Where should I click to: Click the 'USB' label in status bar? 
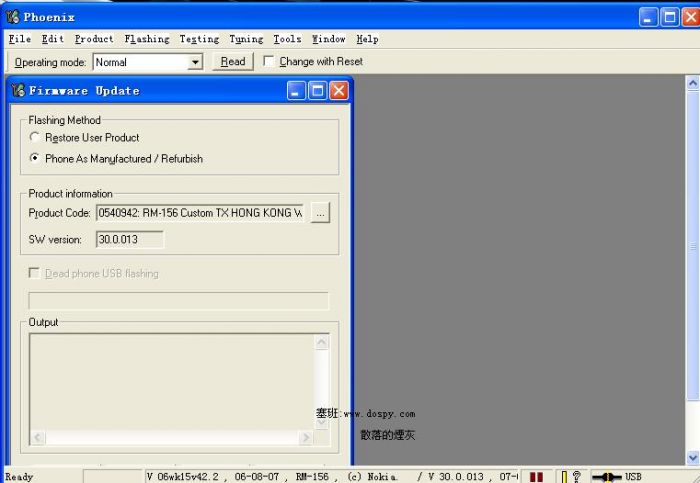coord(633,477)
